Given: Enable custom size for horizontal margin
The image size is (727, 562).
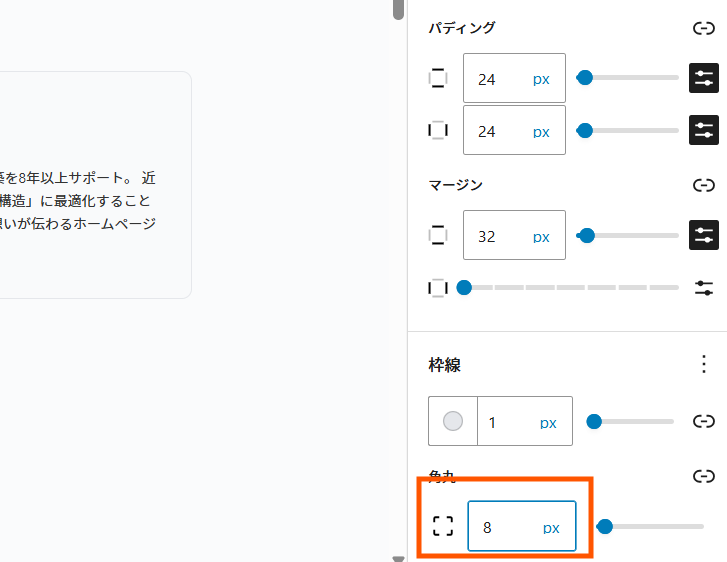Looking at the screenshot, I should pyautogui.click(x=704, y=288).
